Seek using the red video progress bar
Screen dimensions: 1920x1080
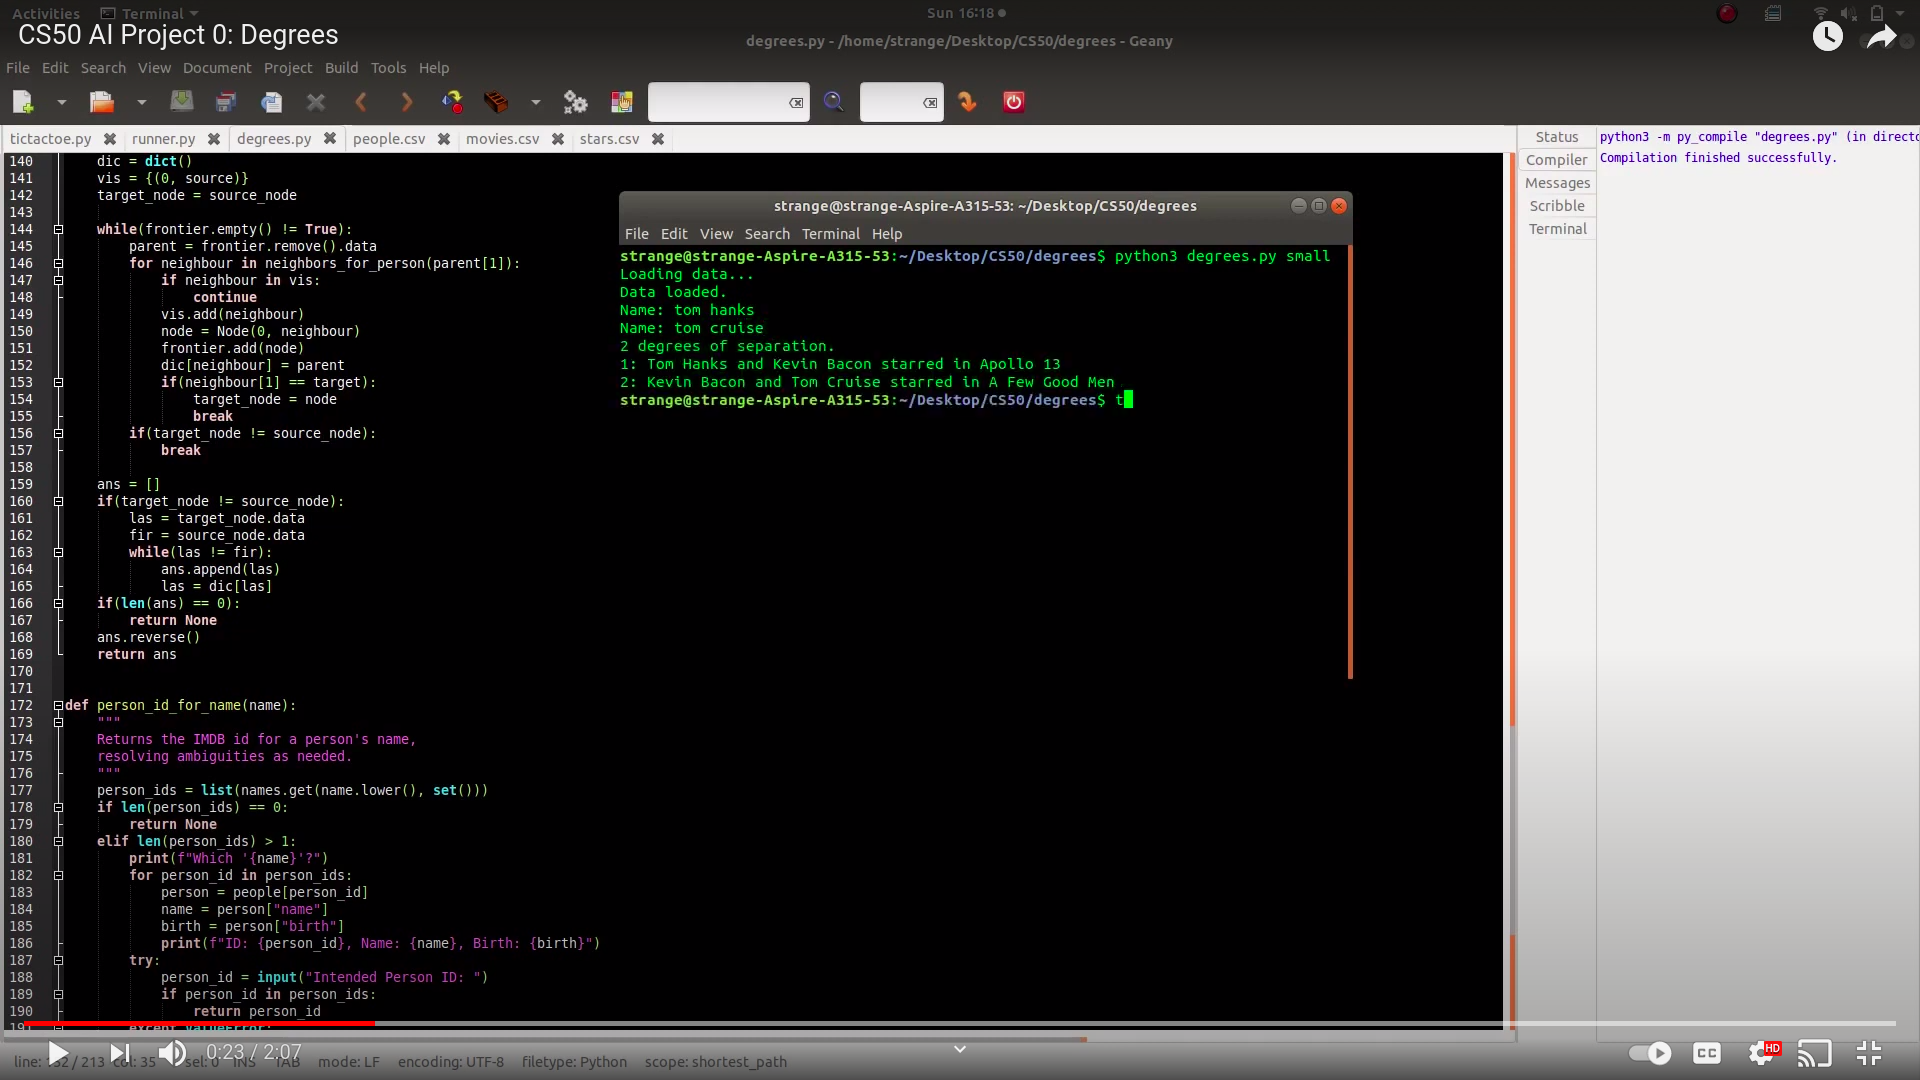(200, 1023)
